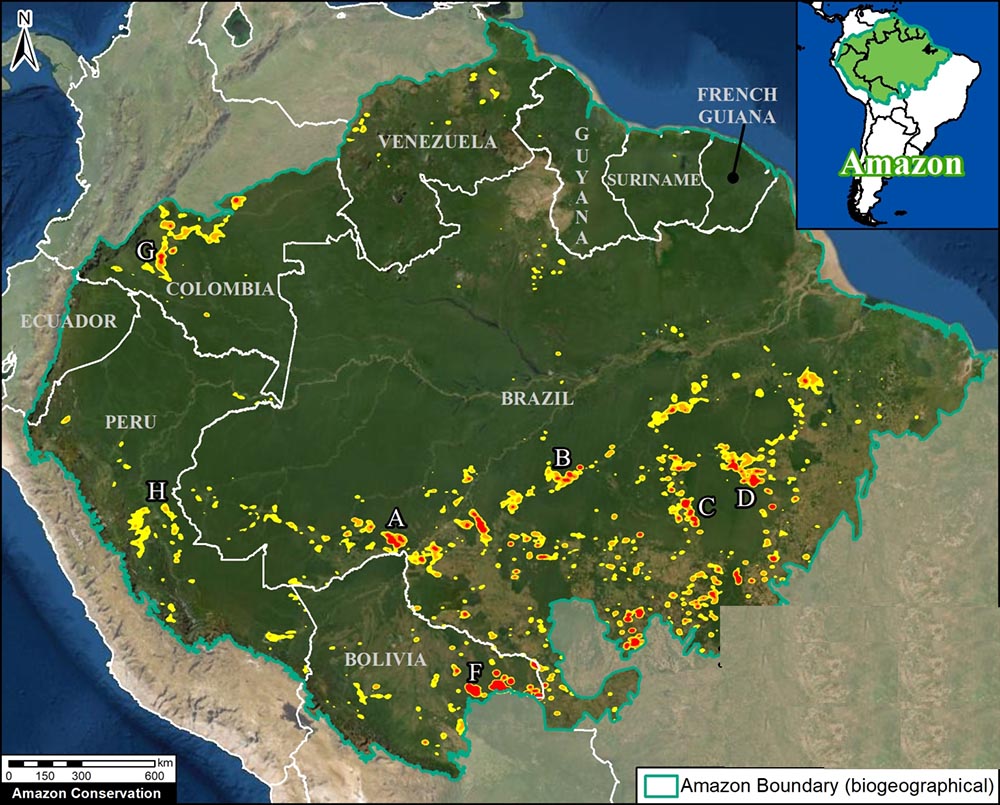
Task: Click the SURINAME country label
Action: click(651, 180)
